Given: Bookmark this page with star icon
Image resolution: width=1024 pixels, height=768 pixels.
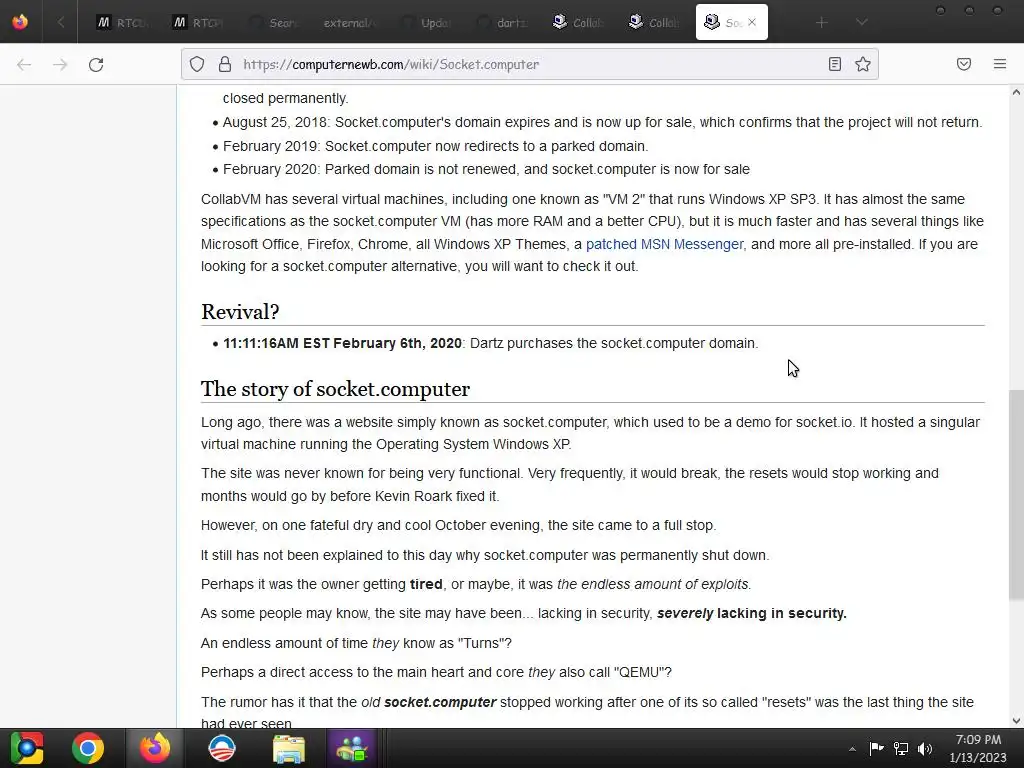Looking at the screenshot, I should (x=863, y=64).
